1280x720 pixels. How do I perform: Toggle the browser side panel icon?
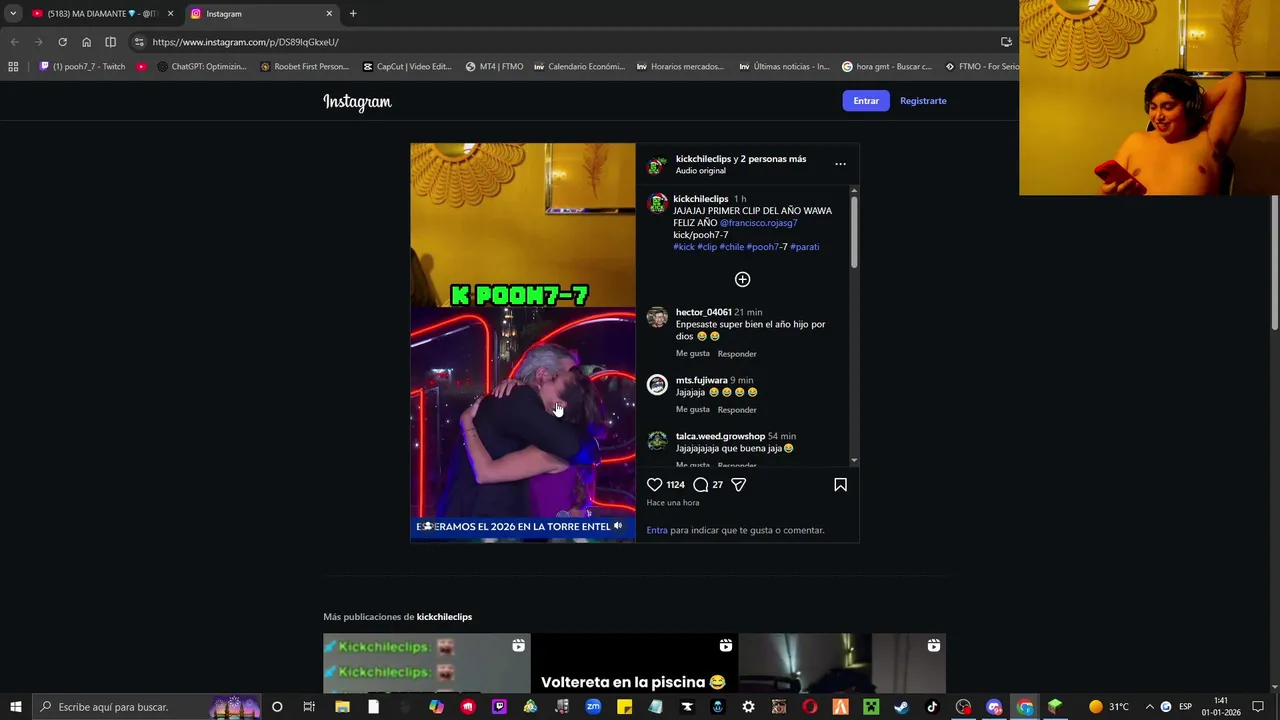[110, 42]
